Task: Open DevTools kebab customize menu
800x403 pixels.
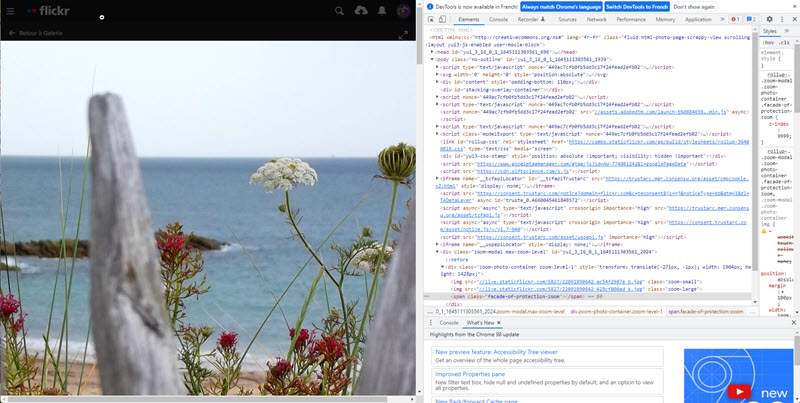Action: tap(782, 19)
